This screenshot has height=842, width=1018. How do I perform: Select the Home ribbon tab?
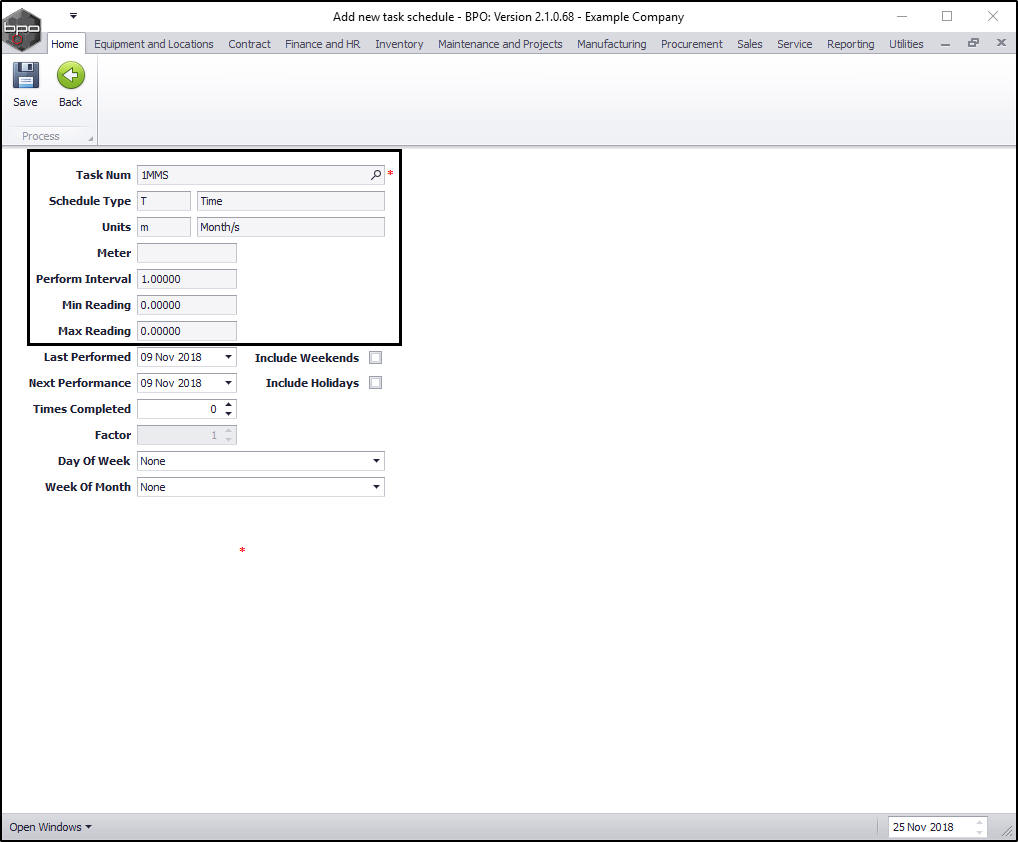65,43
